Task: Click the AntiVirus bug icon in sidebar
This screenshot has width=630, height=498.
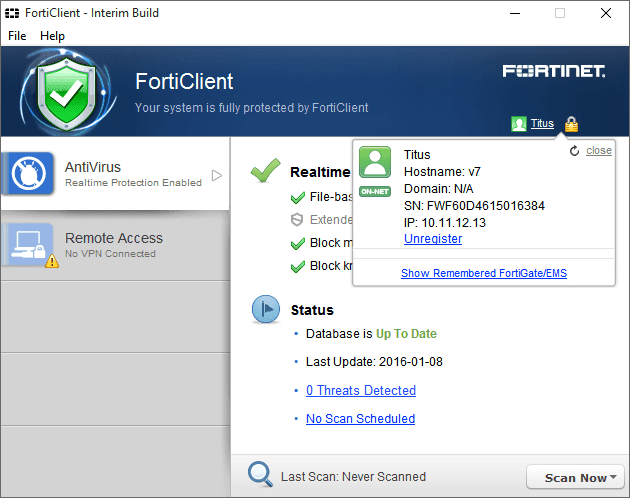Action: coord(28,173)
